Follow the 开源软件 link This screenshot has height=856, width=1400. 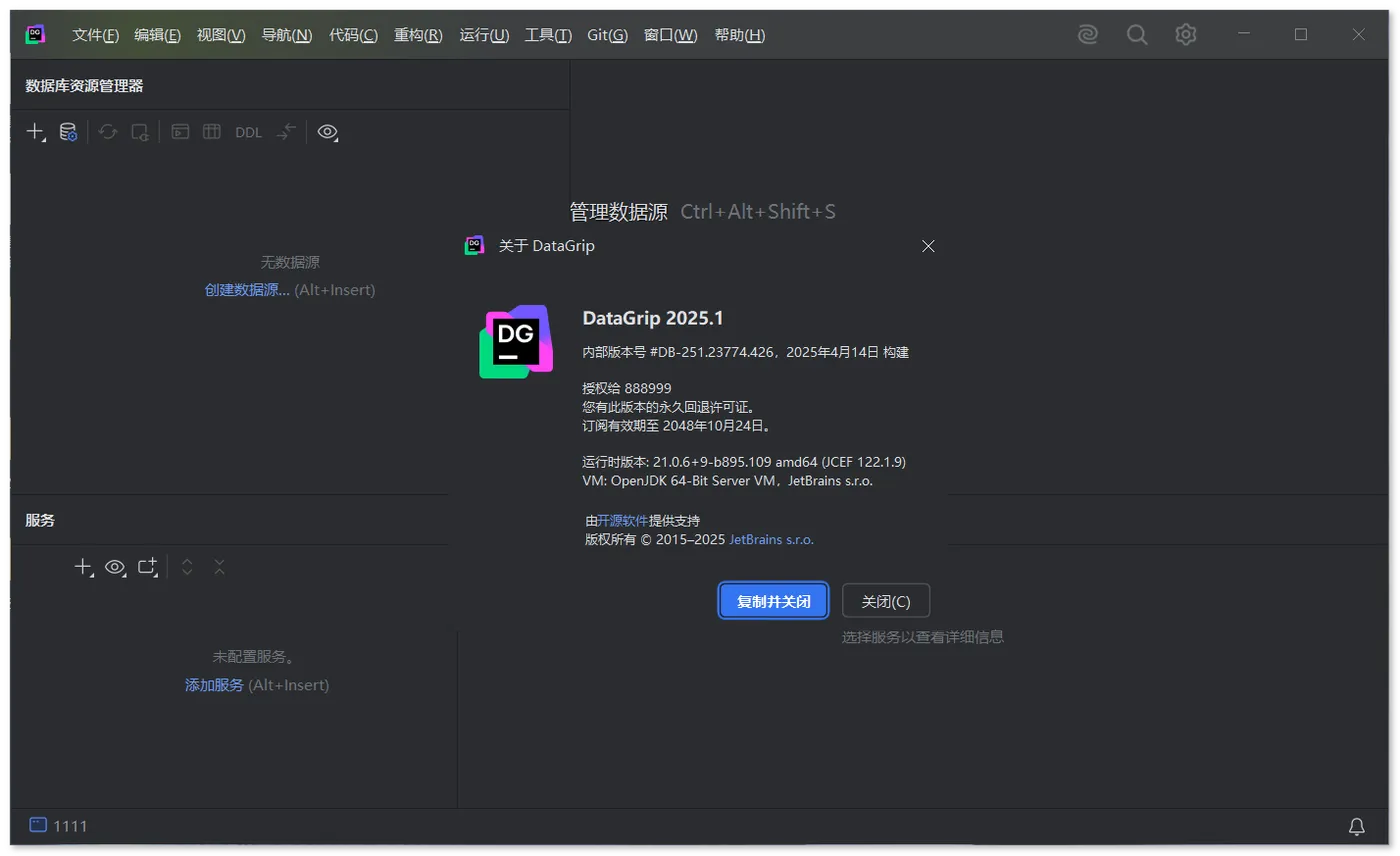[x=623, y=521]
